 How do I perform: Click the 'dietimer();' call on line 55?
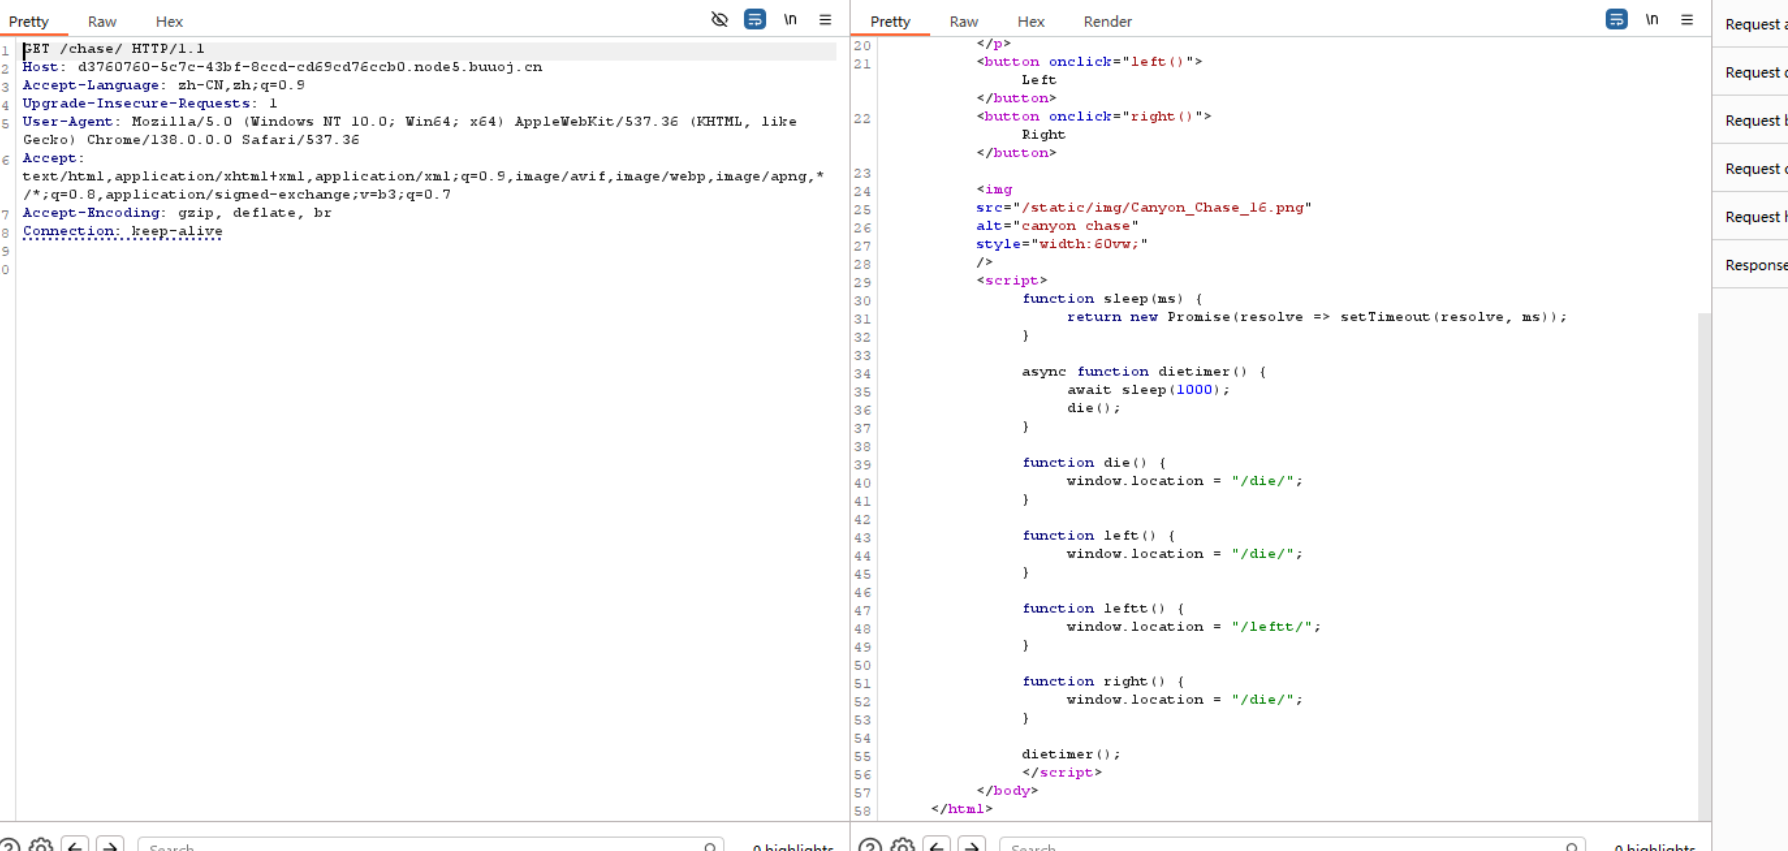point(1071,754)
